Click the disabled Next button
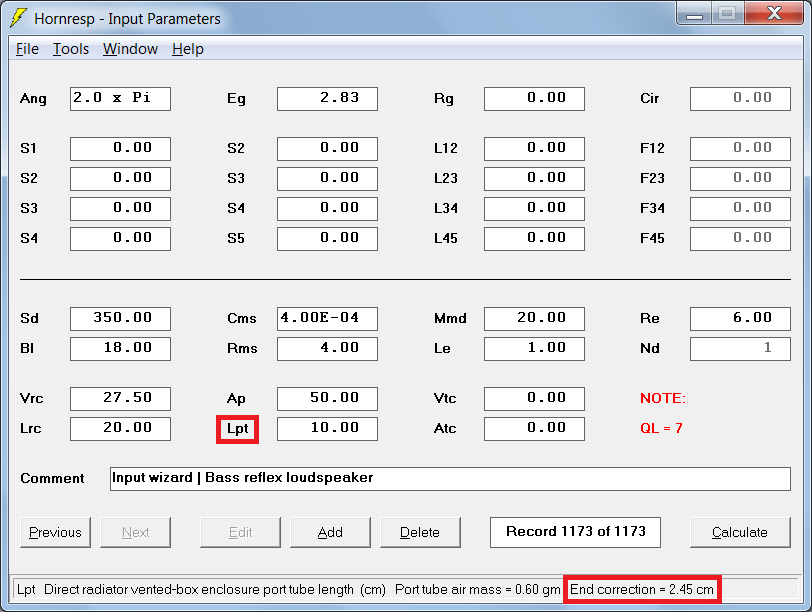812x612 pixels. pos(135,532)
